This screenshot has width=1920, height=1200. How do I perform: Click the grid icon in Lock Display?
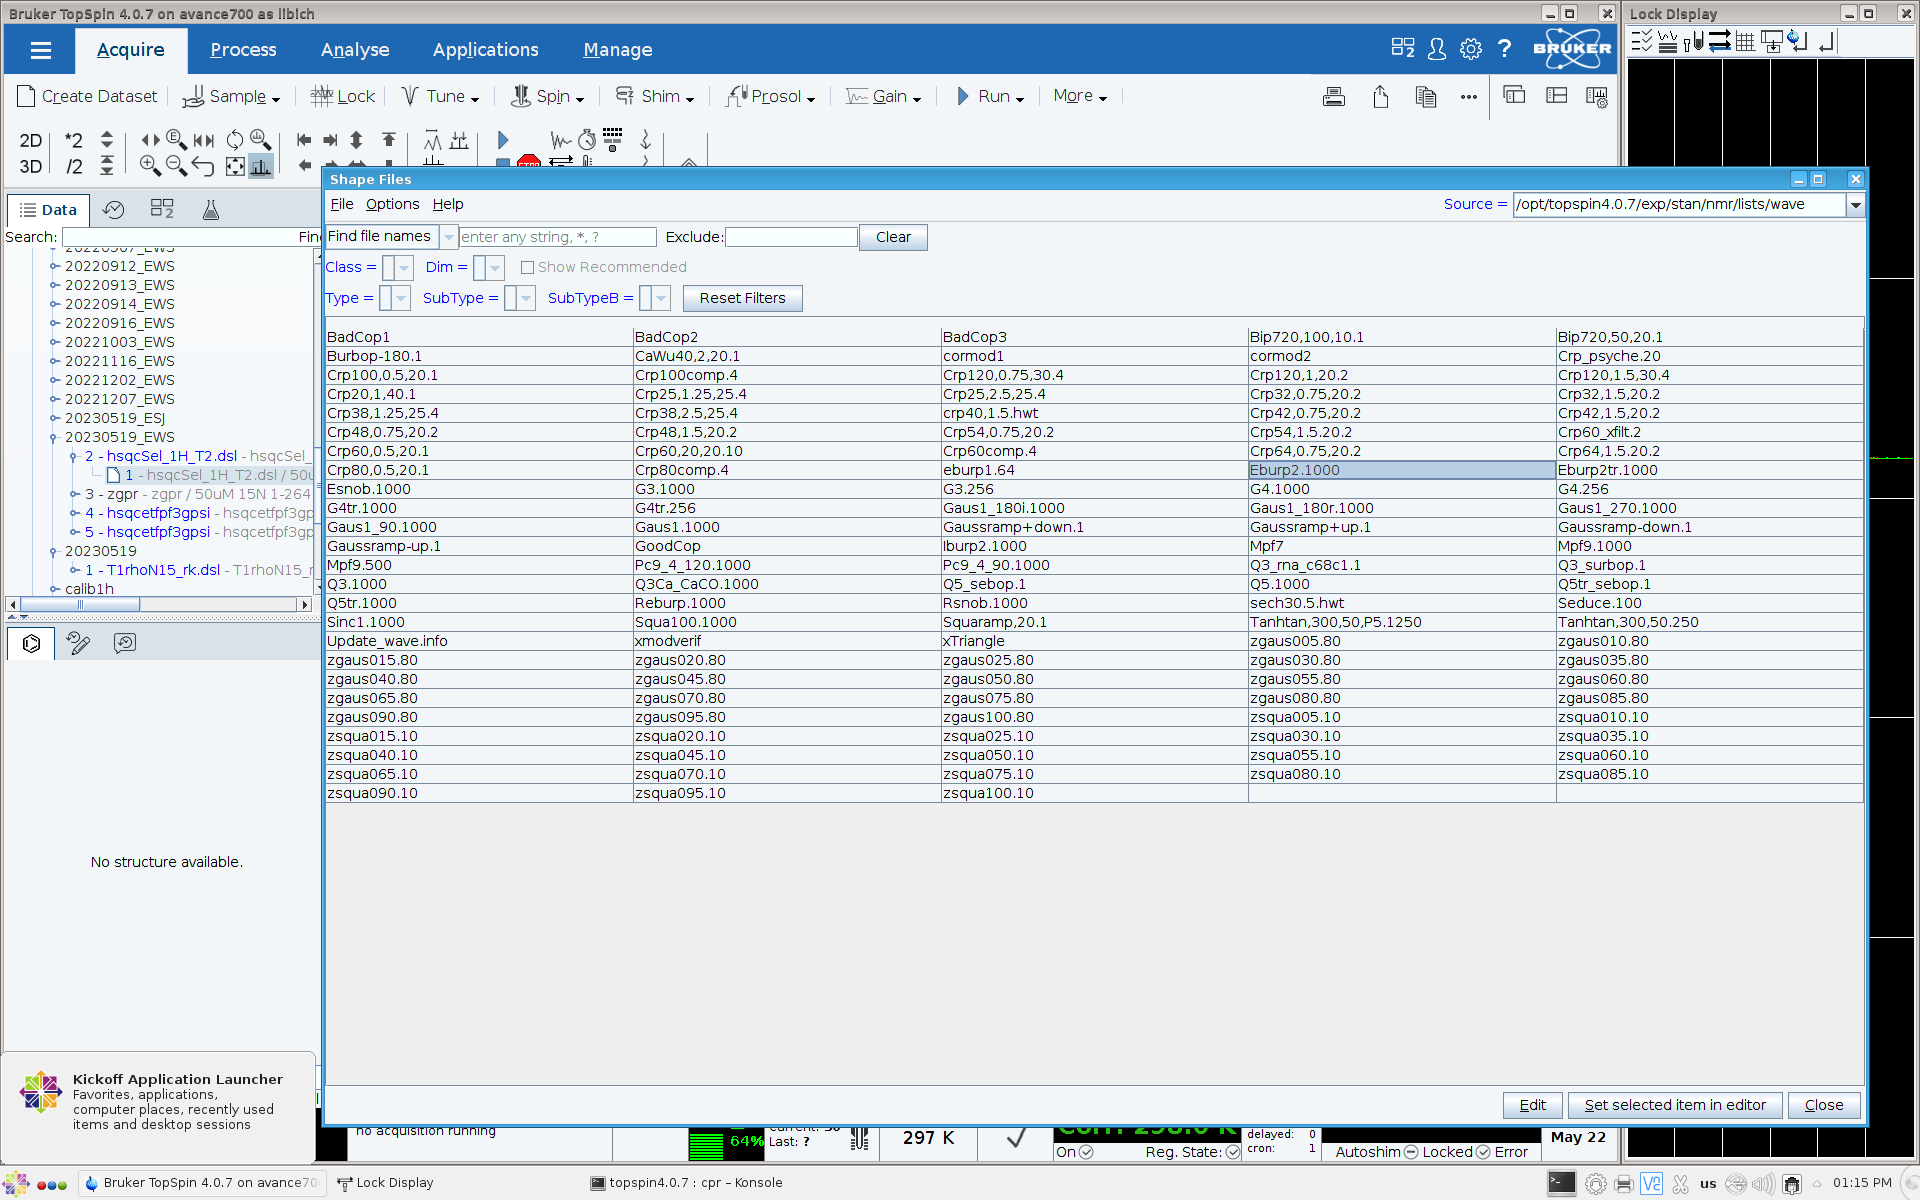point(1745,42)
